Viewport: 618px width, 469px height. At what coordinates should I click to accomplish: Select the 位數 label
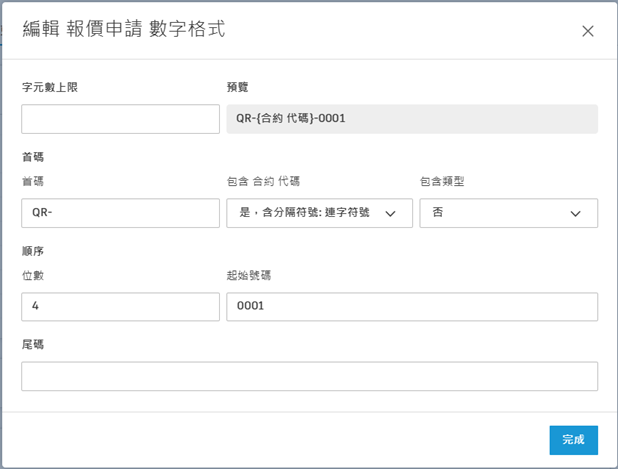pyautogui.click(x=33, y=275)
